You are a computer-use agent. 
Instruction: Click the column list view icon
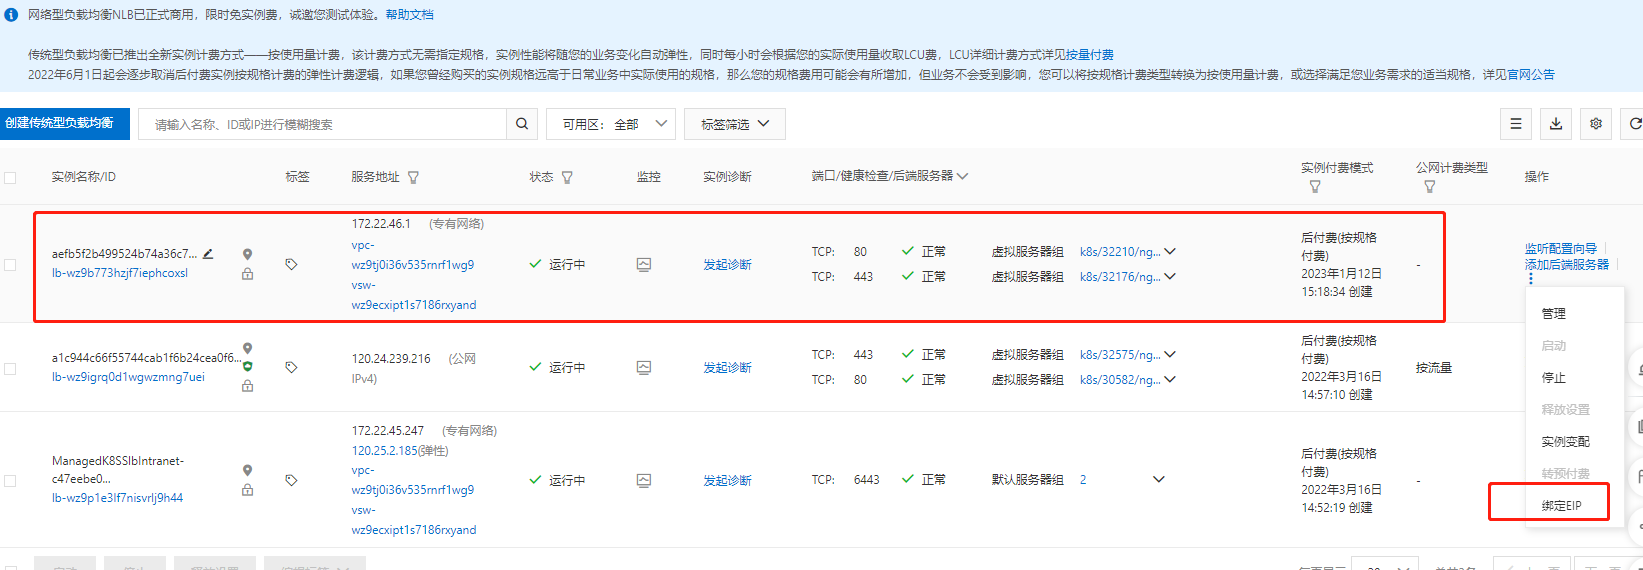(1516, 124)
